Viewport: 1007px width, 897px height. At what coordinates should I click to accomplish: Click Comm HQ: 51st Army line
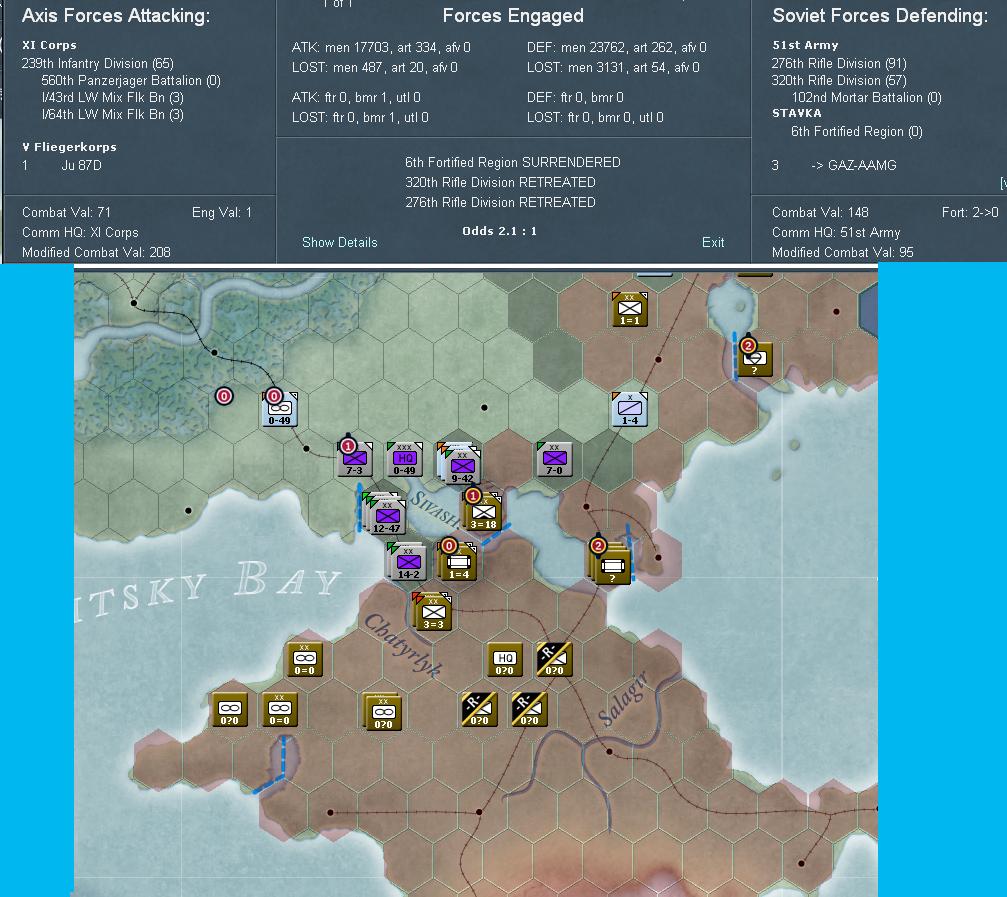click(x=836, y=232)
